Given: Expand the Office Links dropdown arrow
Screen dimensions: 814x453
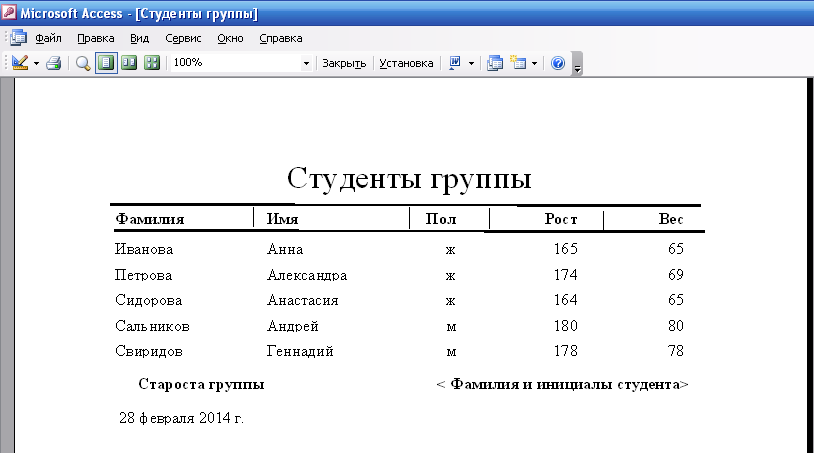Looking at the screenshot, I should [x=471, y=63].
